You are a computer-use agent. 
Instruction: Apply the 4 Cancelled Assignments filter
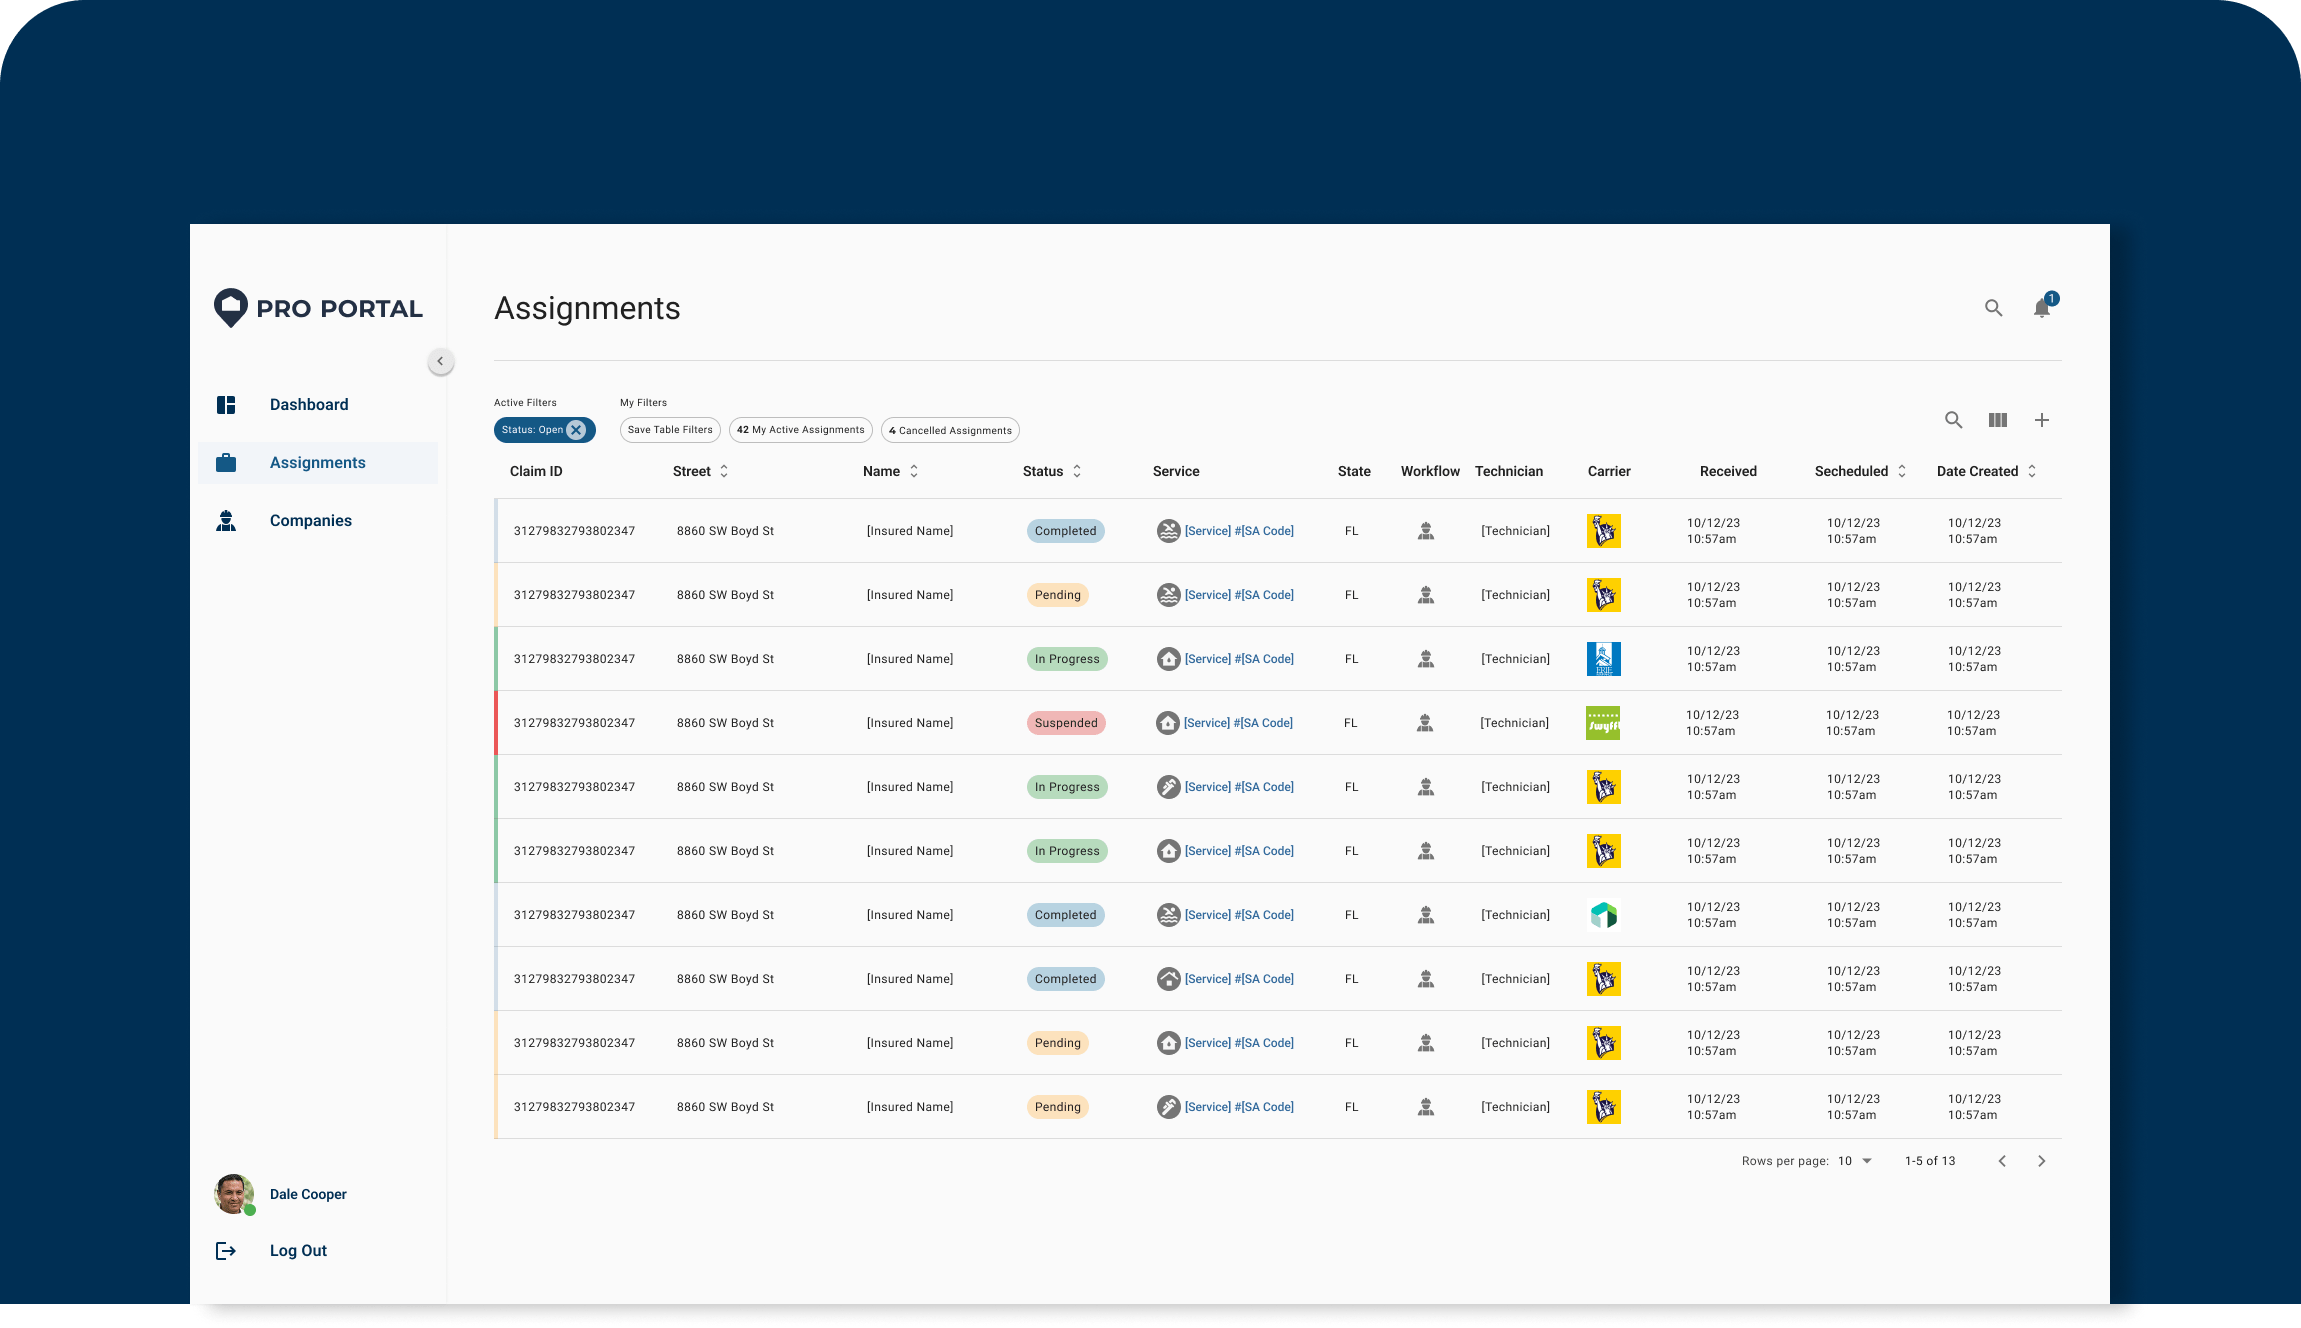(x=950, y=431)
